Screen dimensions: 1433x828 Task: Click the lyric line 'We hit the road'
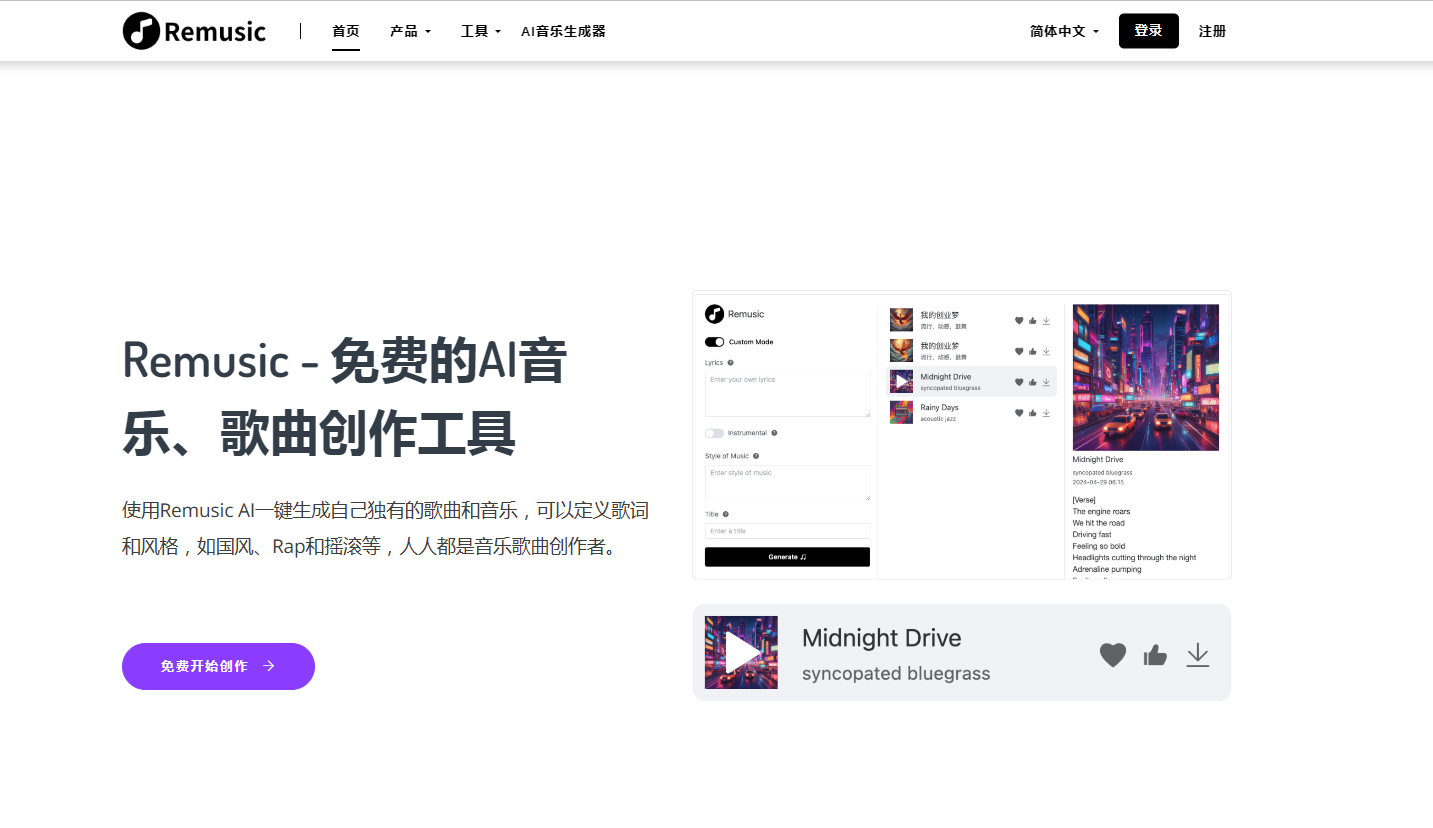click(x=1098, y=523)
